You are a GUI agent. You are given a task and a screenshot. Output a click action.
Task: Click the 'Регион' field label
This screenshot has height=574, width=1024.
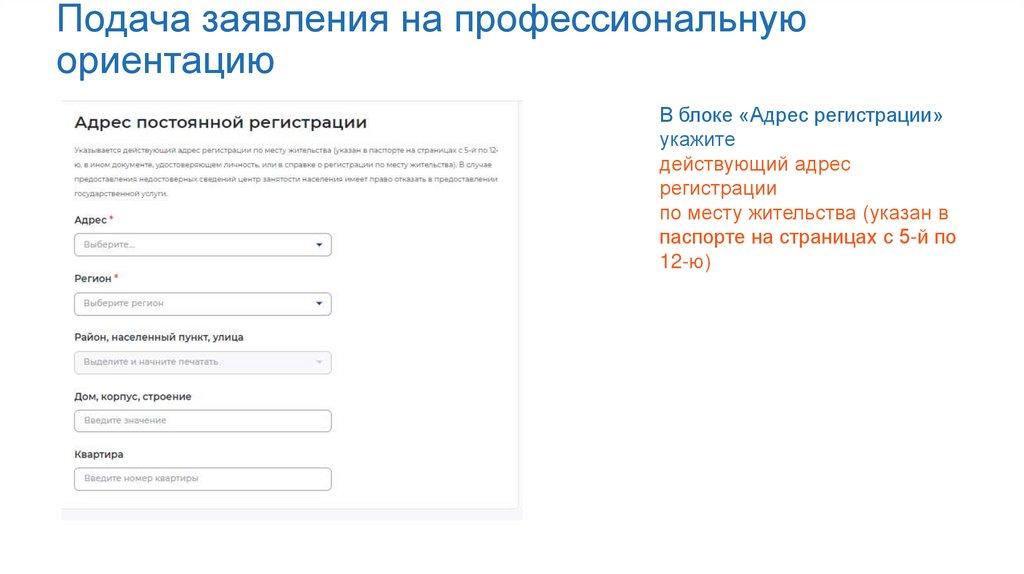click(x=92, y=278)
